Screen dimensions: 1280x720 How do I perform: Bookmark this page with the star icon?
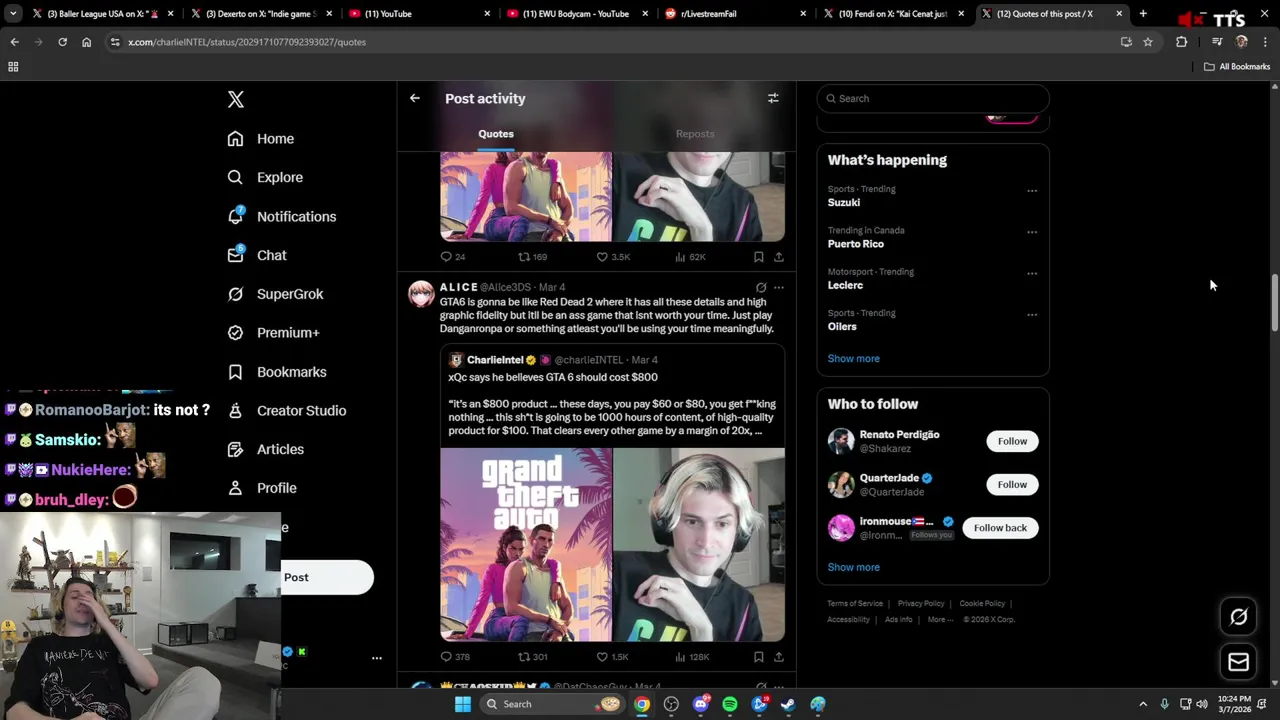point(1148,42)
